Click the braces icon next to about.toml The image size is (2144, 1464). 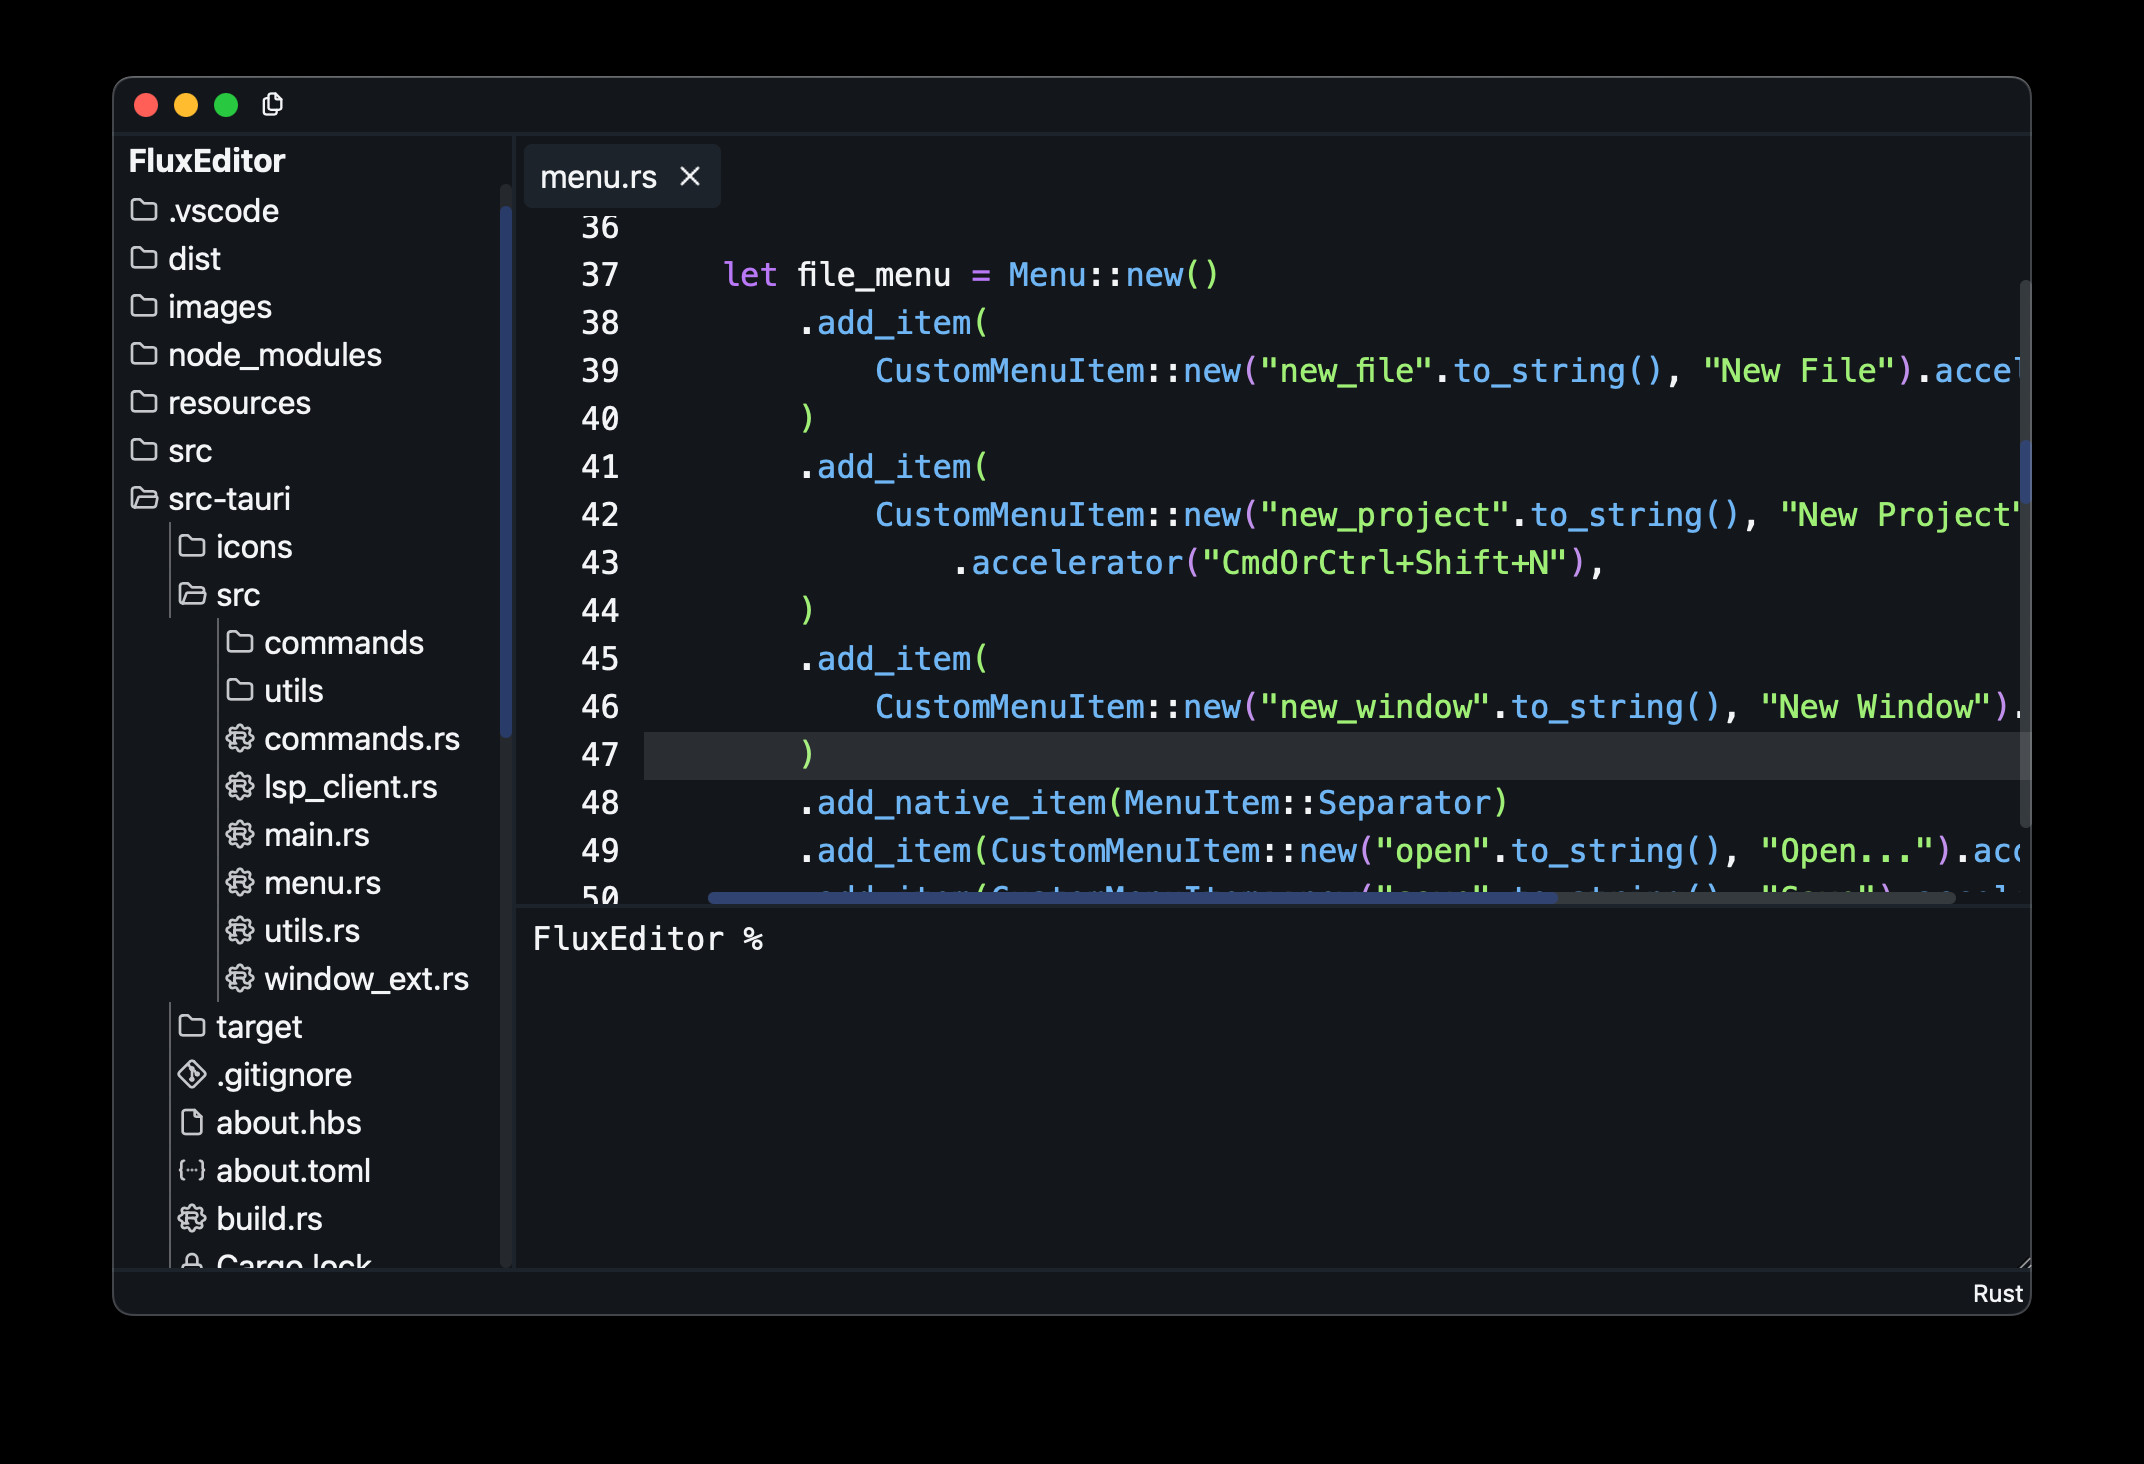tap(192, 1171)
